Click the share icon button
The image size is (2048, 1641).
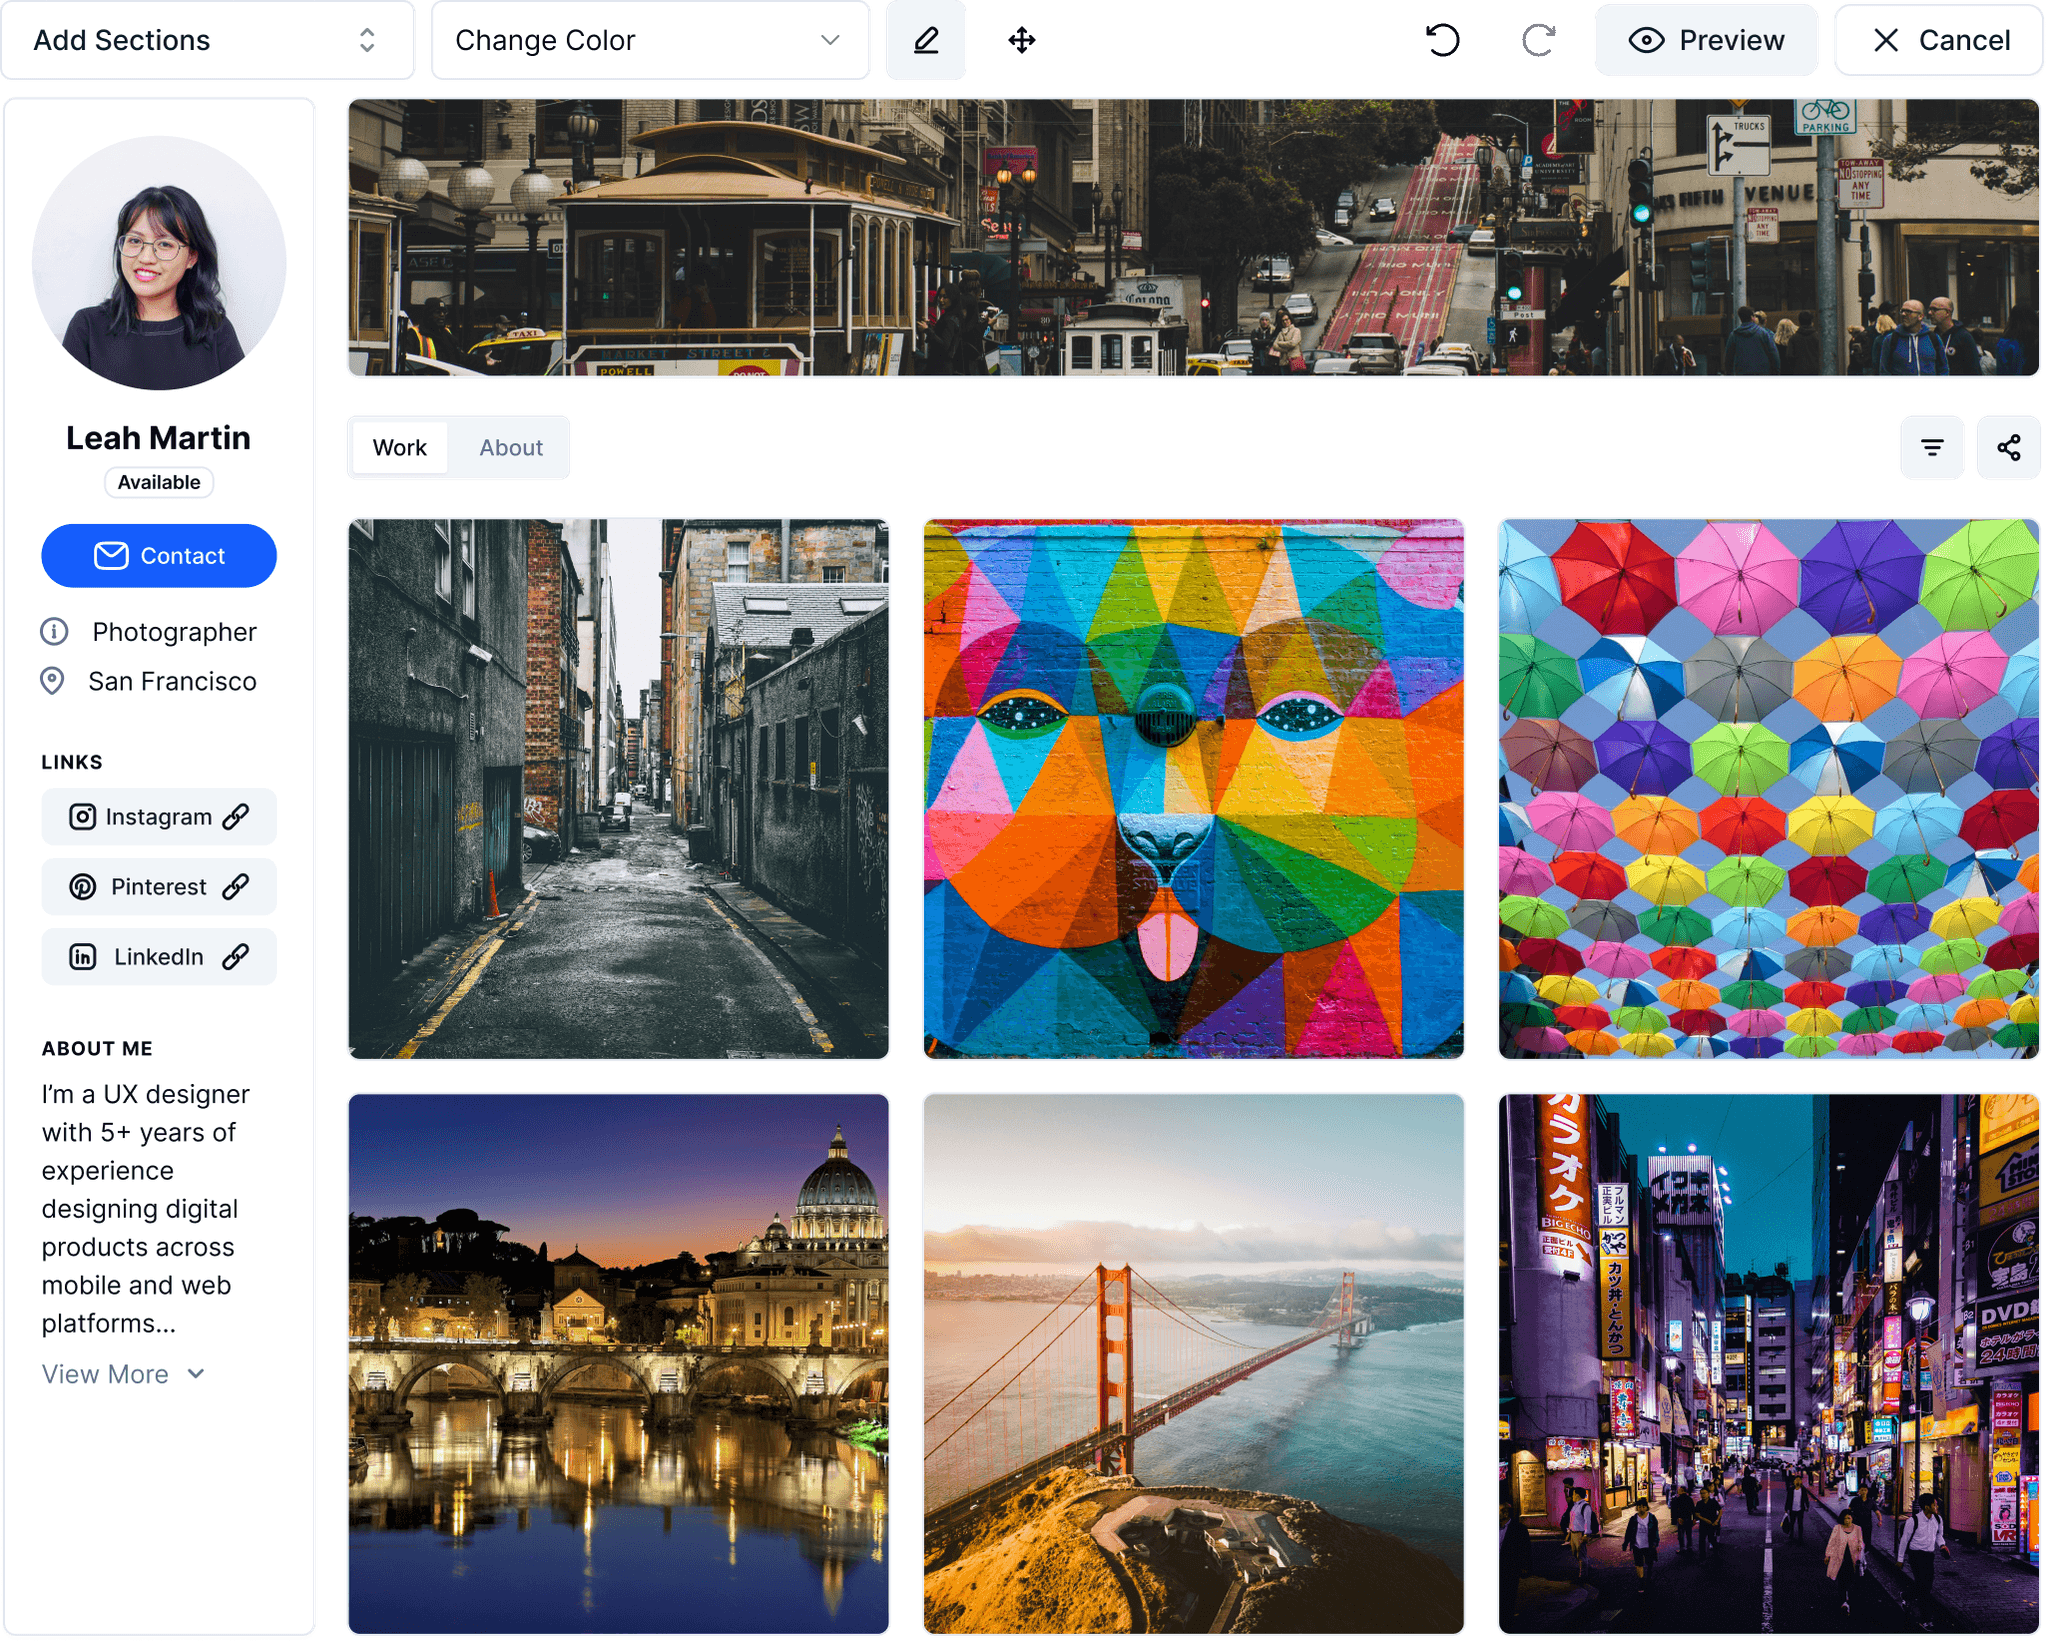(2008, 447)
